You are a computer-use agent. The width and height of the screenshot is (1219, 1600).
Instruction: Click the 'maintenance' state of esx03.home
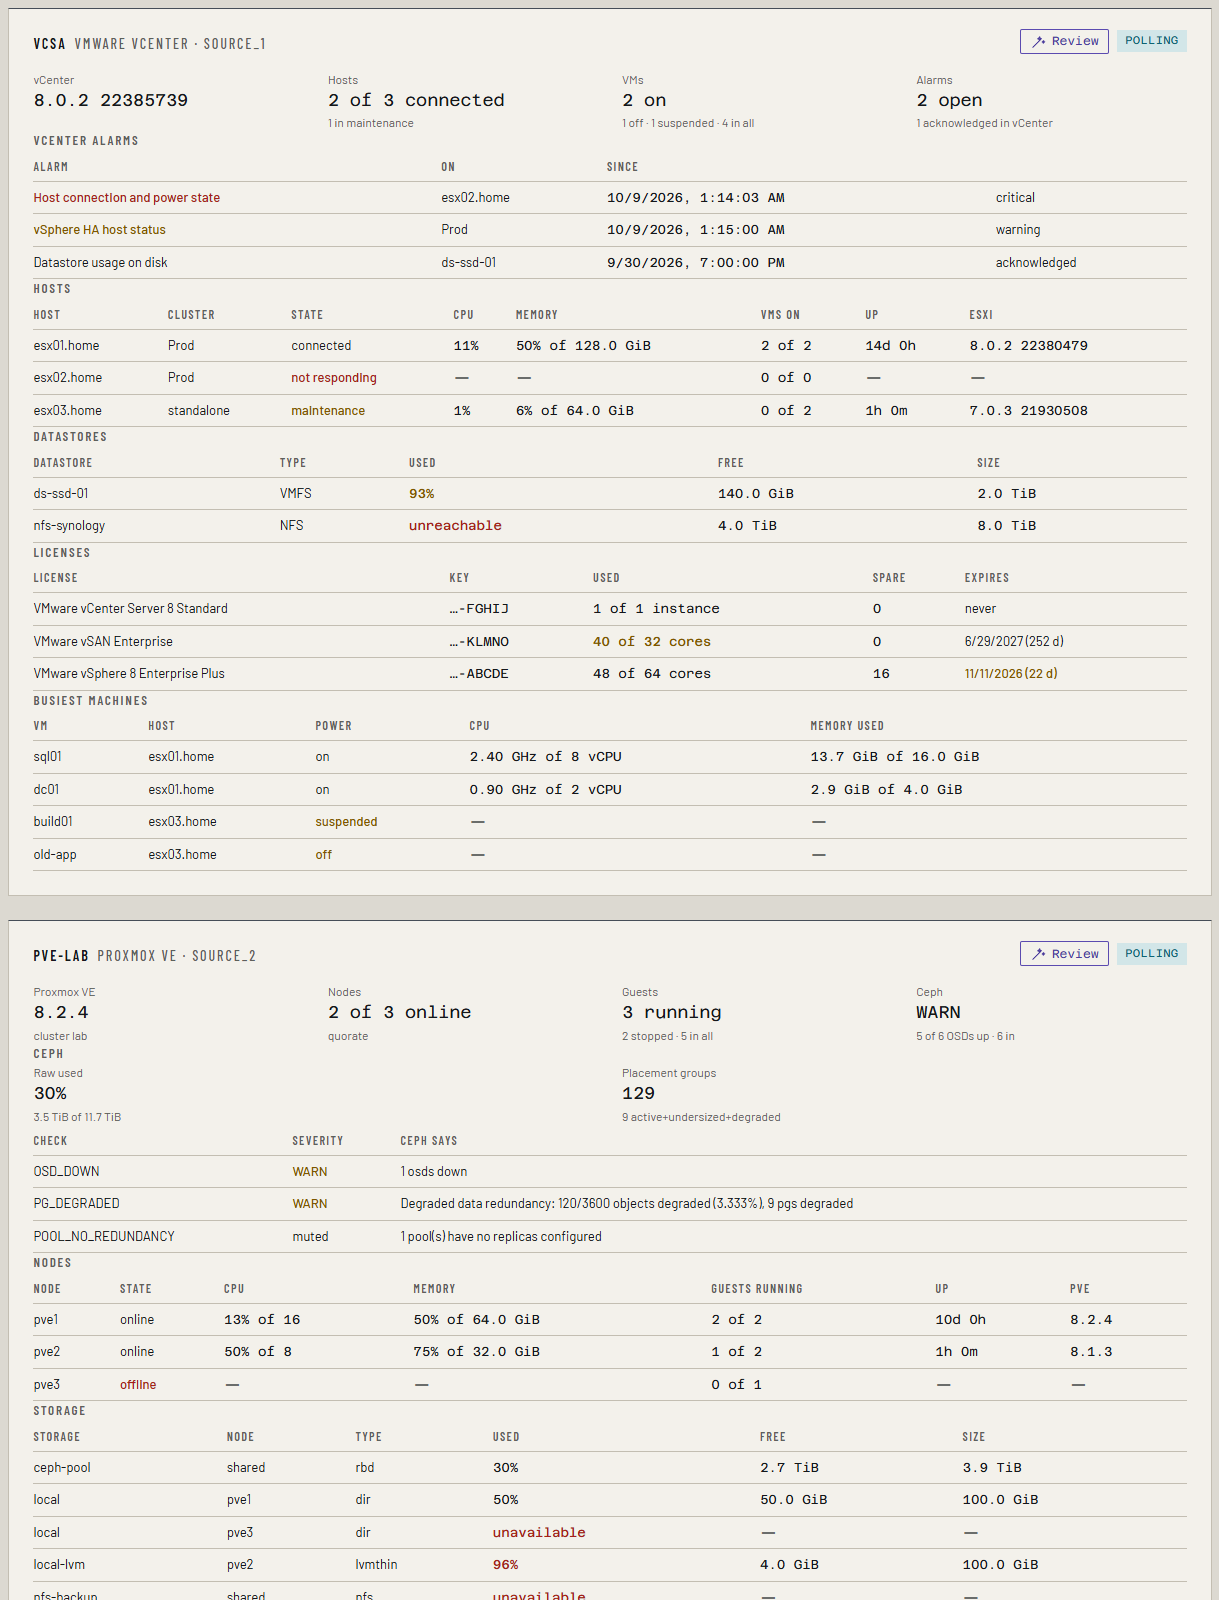[x=328, y=411]
